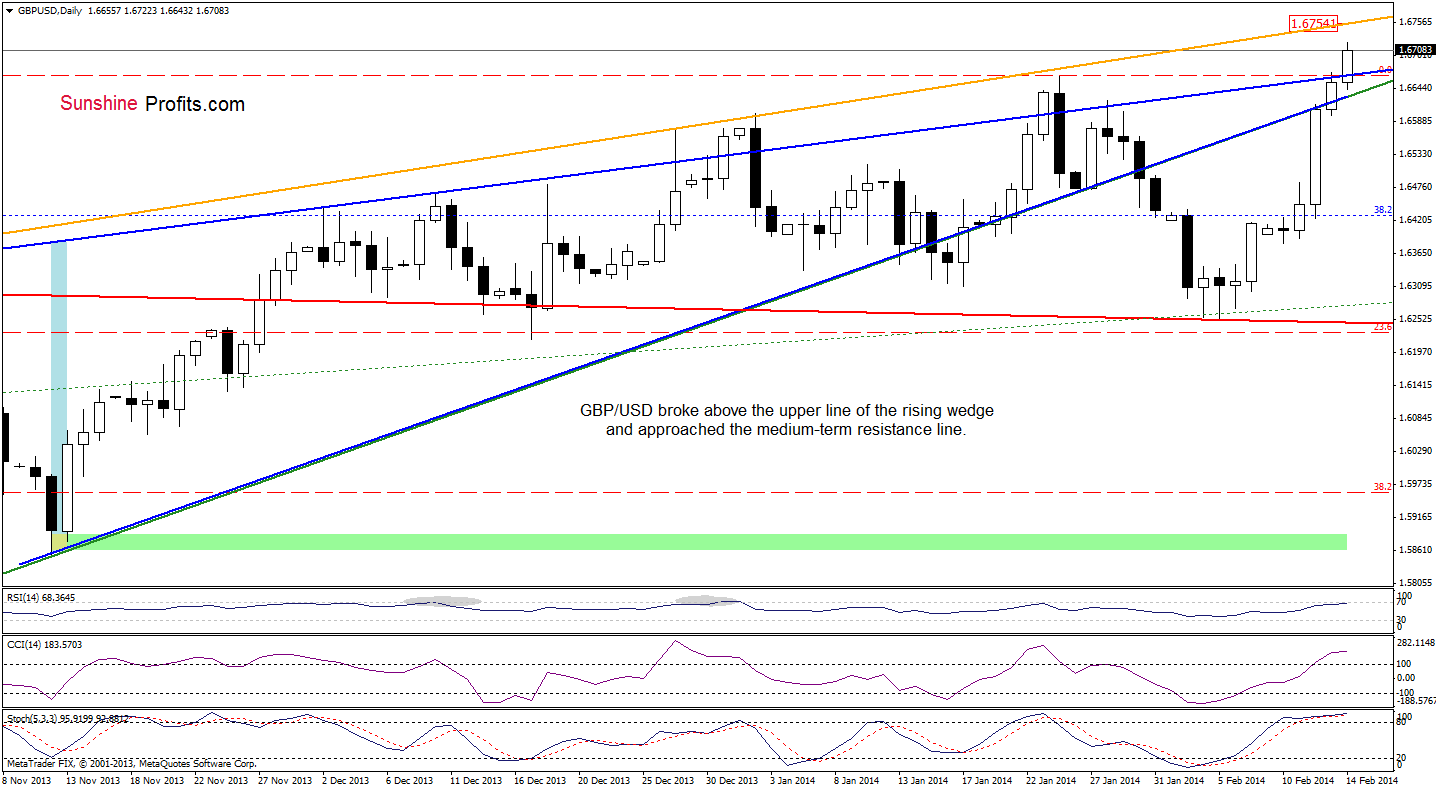Click the CCI axis value 282.1148
Image resolution: width=1436 pixels, height=789 pixels.
point(1415,643)
